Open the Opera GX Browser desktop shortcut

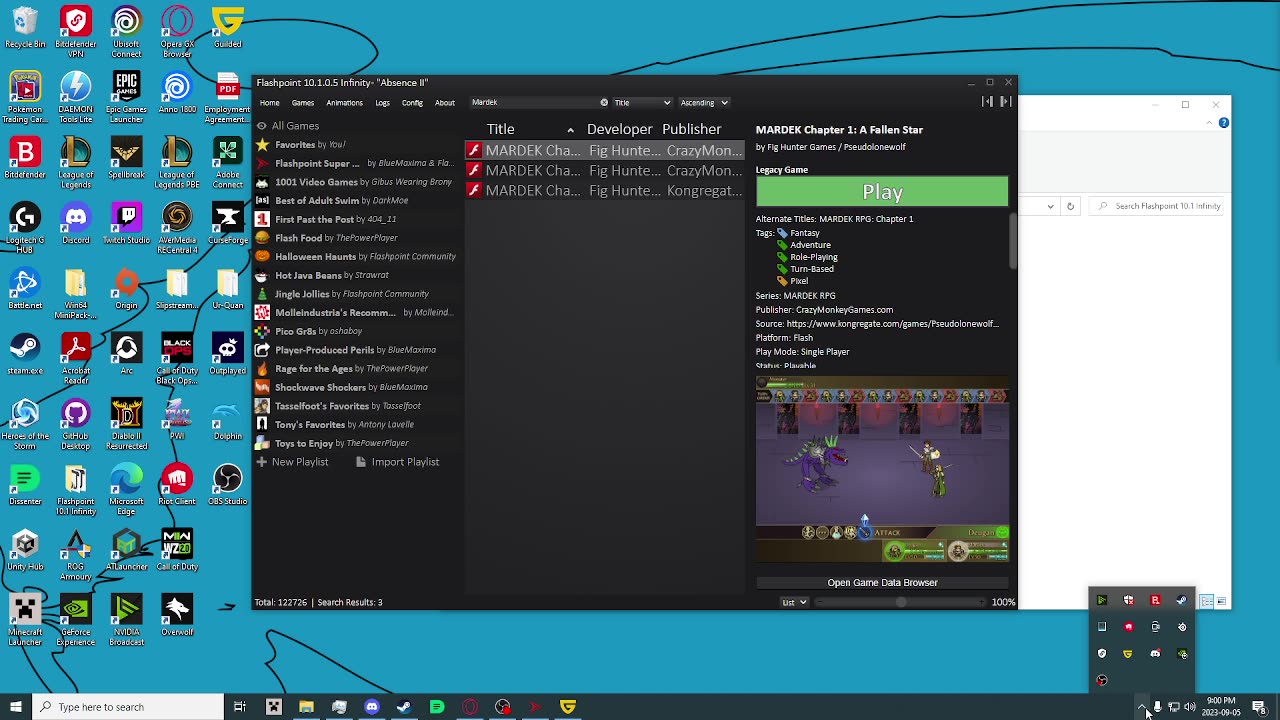pos(177,30)
